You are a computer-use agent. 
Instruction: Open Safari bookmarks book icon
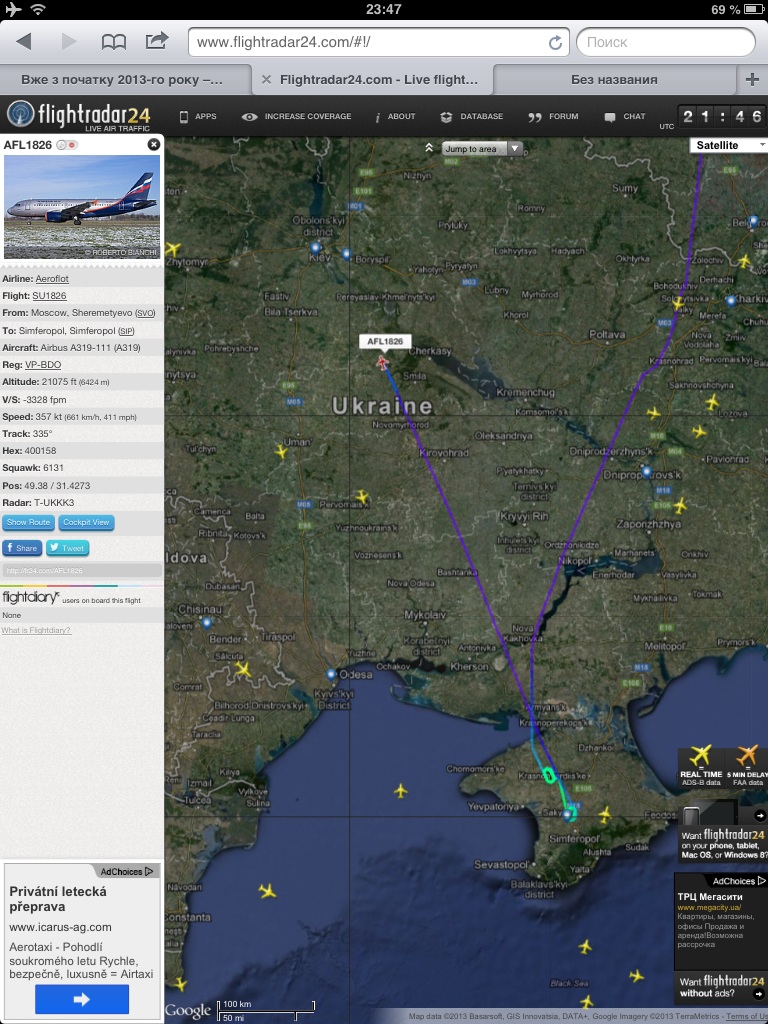114,41
